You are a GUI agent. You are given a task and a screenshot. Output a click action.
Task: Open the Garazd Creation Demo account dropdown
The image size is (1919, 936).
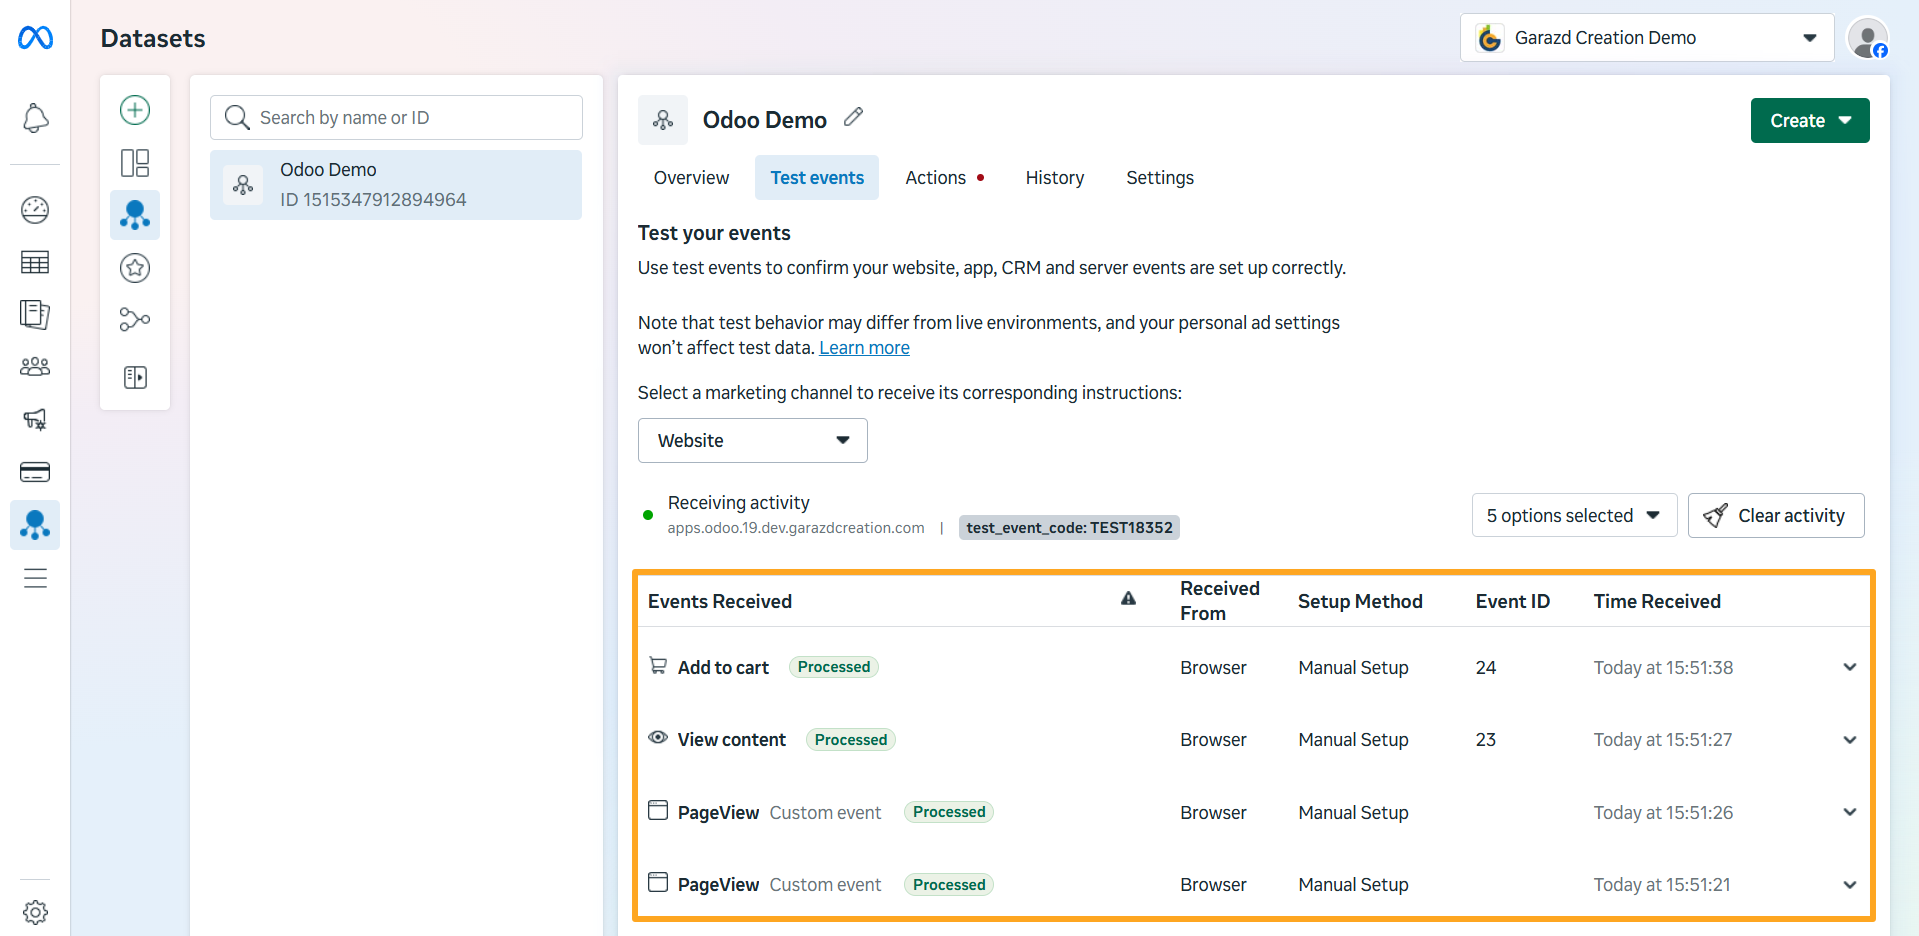click(1646, 38)
